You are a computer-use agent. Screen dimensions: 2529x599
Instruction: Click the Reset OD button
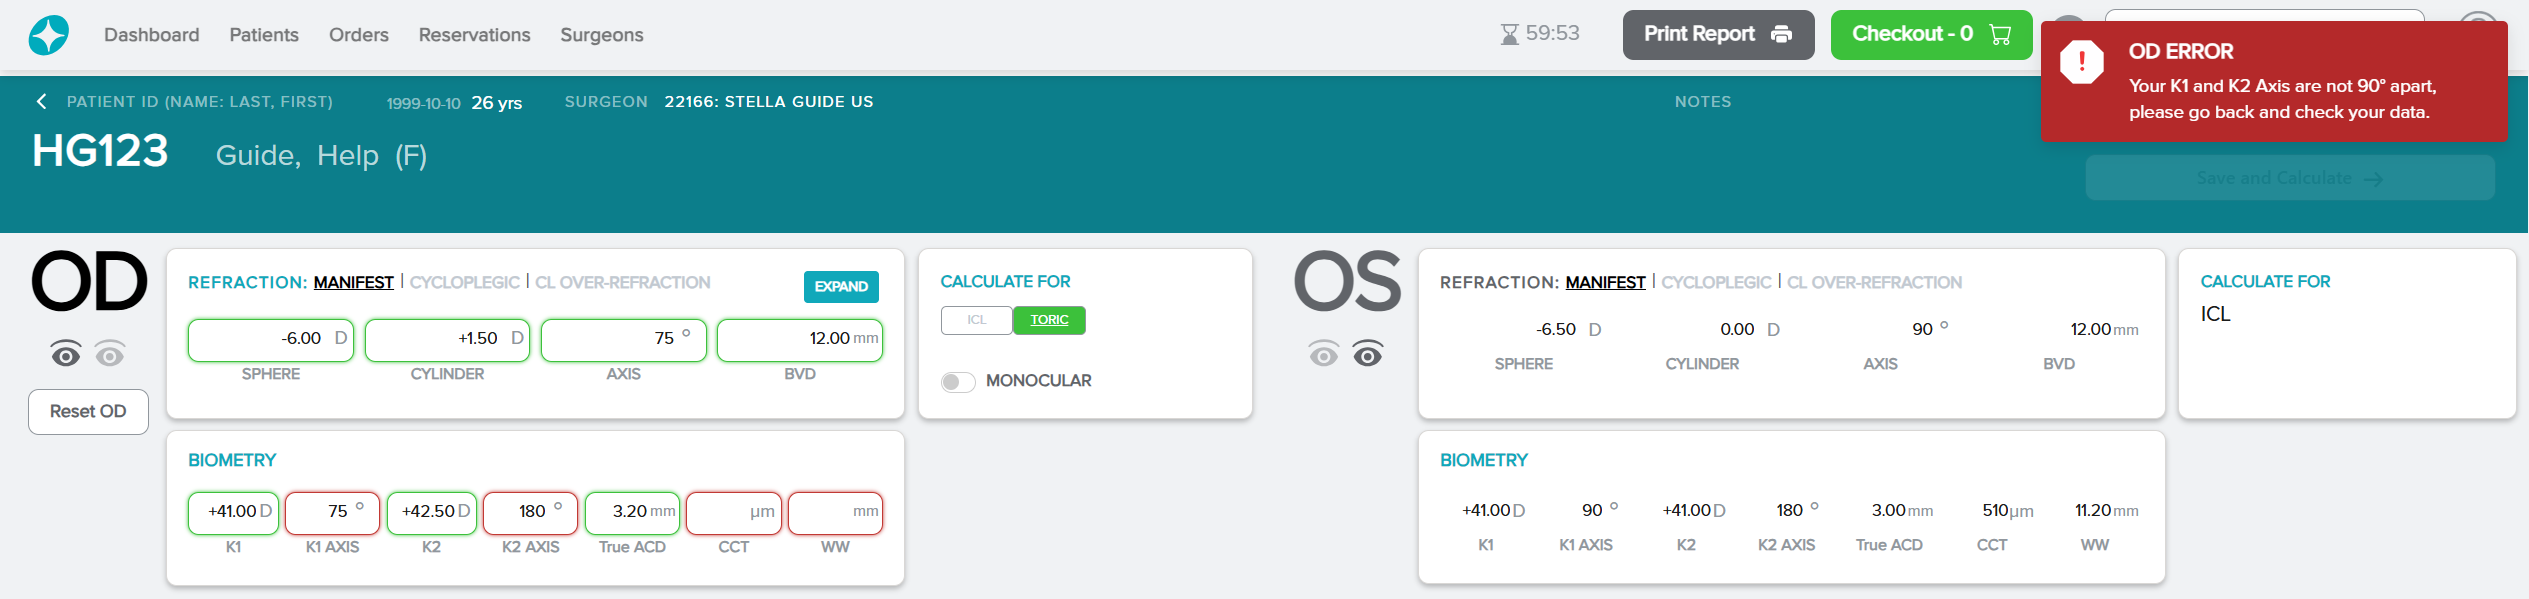point(88,412)
